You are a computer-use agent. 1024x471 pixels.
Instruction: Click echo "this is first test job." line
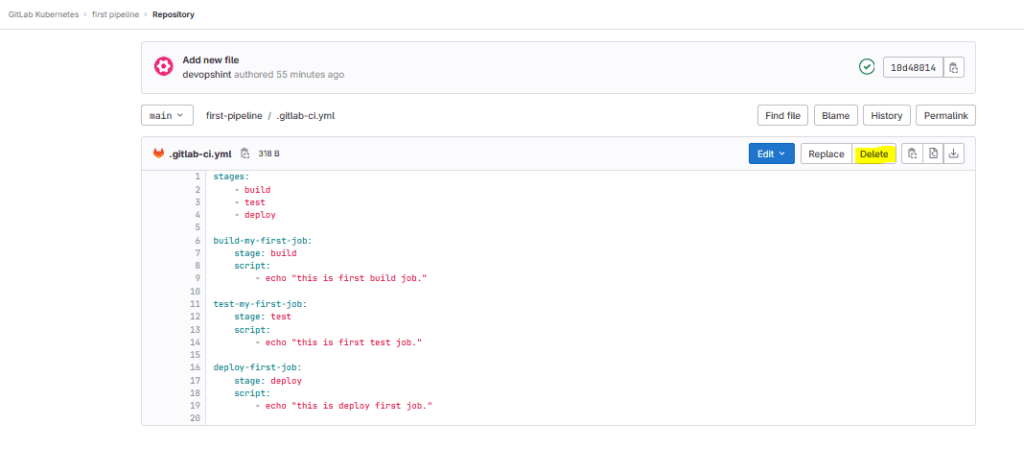point(338,342)
